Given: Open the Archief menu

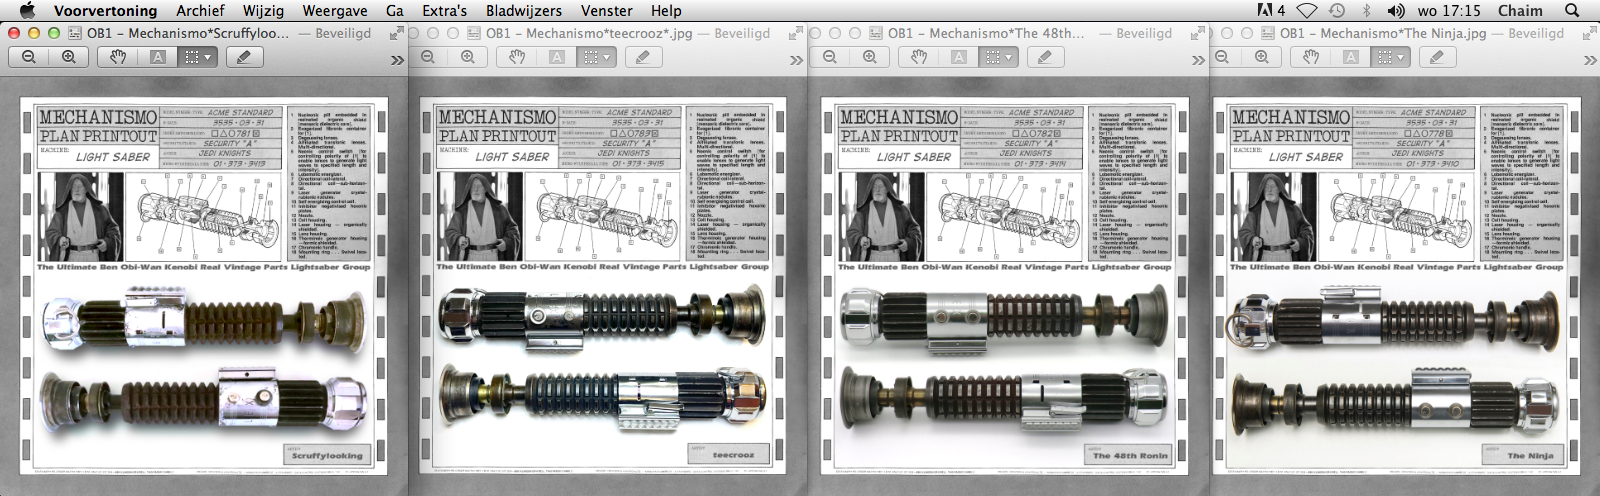Looking at the screenshot, I should tap(200, 10).
